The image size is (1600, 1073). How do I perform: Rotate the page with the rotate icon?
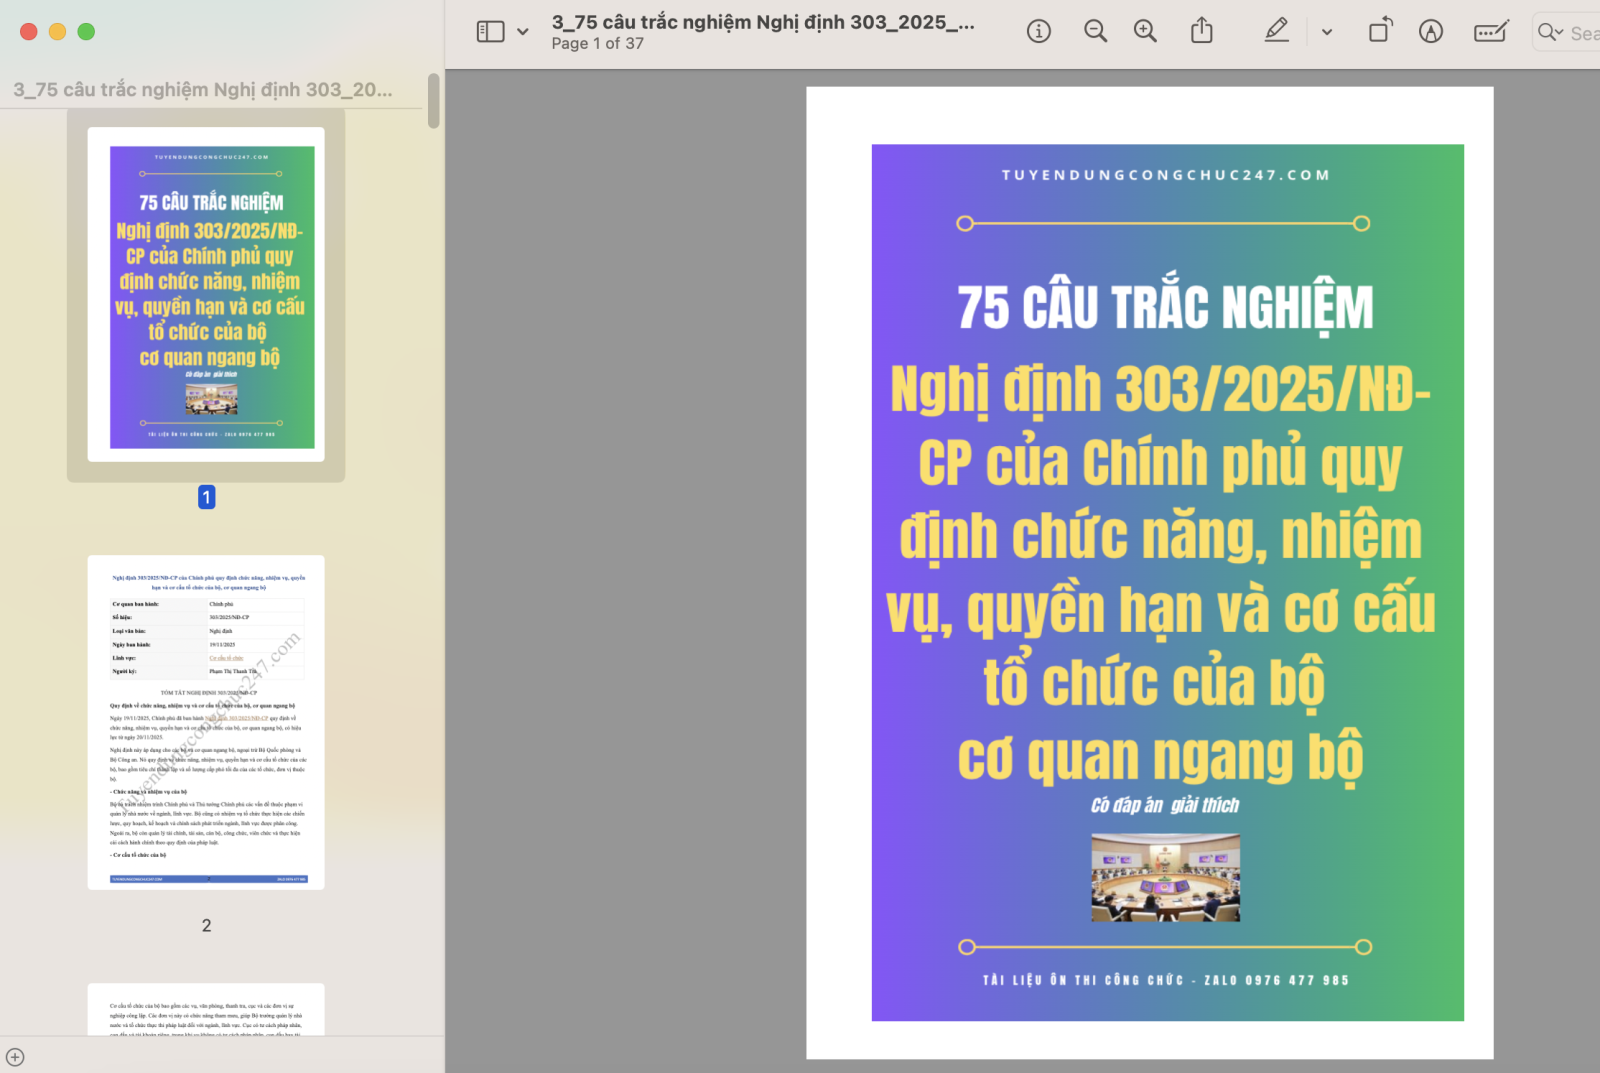coord(1380,32)
